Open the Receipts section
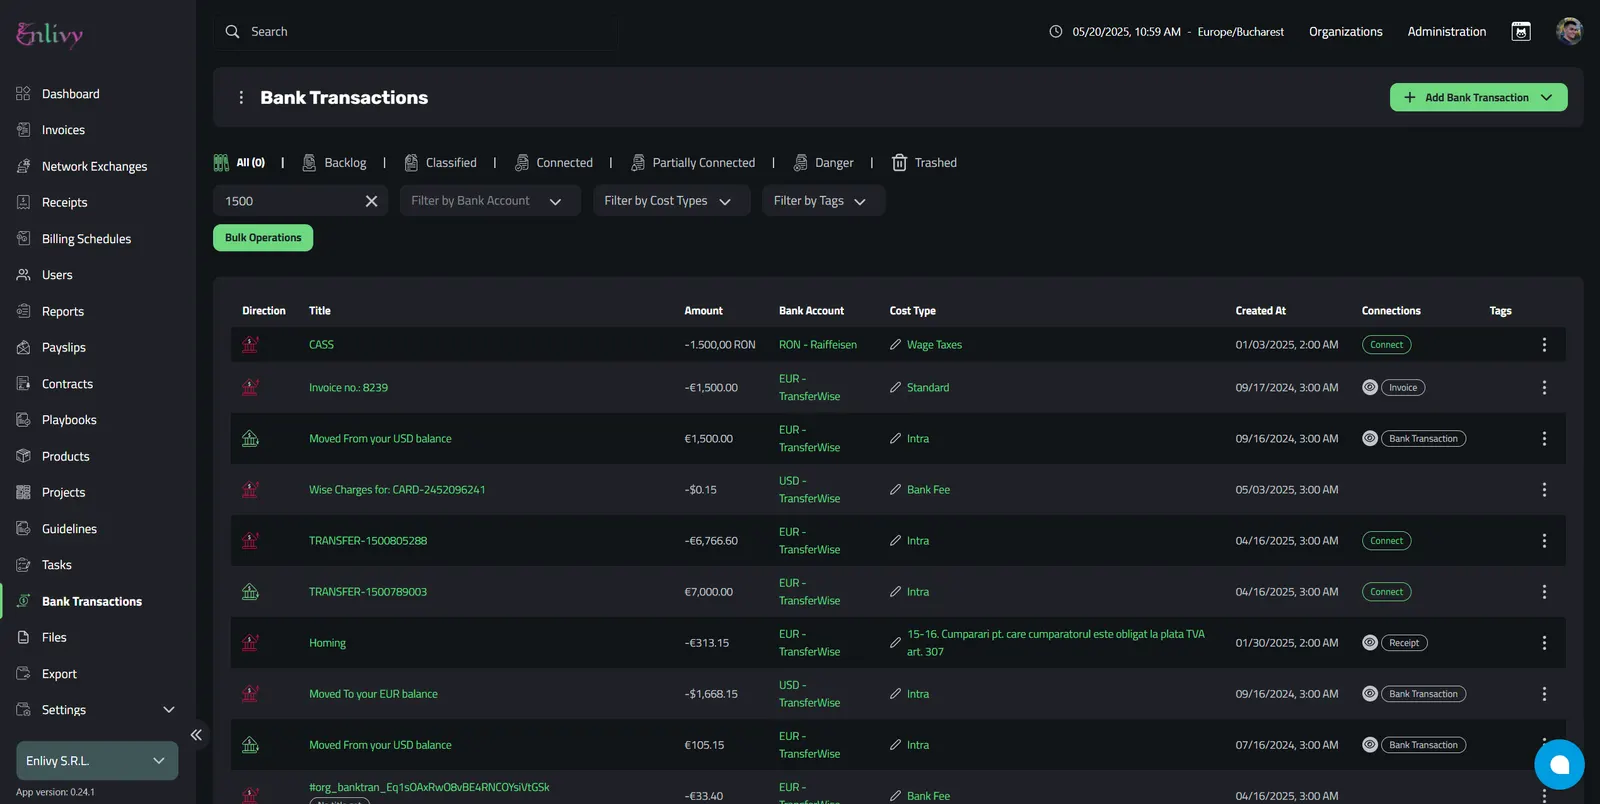The height and width of the screenshot is (804, 1600). (64, 202)
